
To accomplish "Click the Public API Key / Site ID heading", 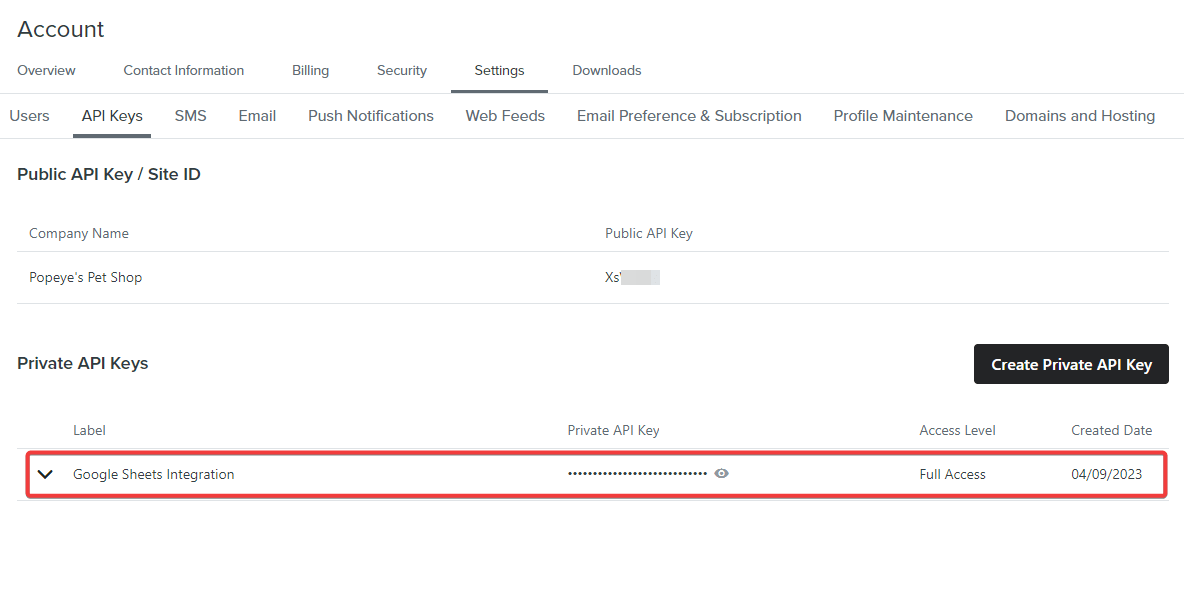I will (x=109, y=175).
